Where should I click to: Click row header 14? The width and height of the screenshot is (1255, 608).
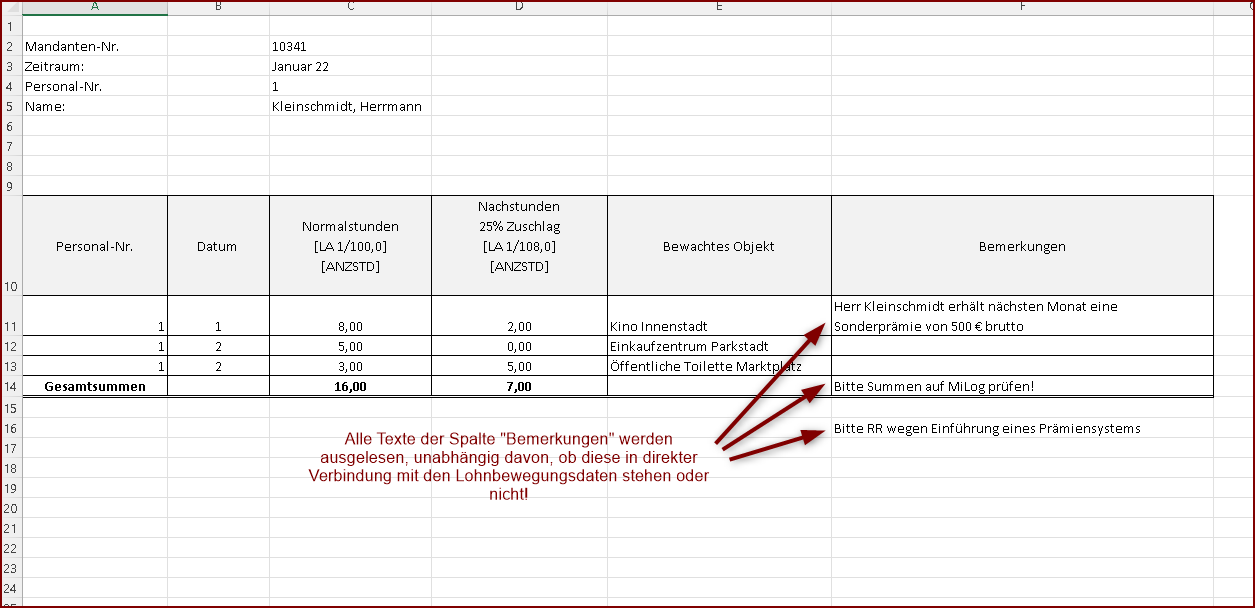tap(10, 386)
